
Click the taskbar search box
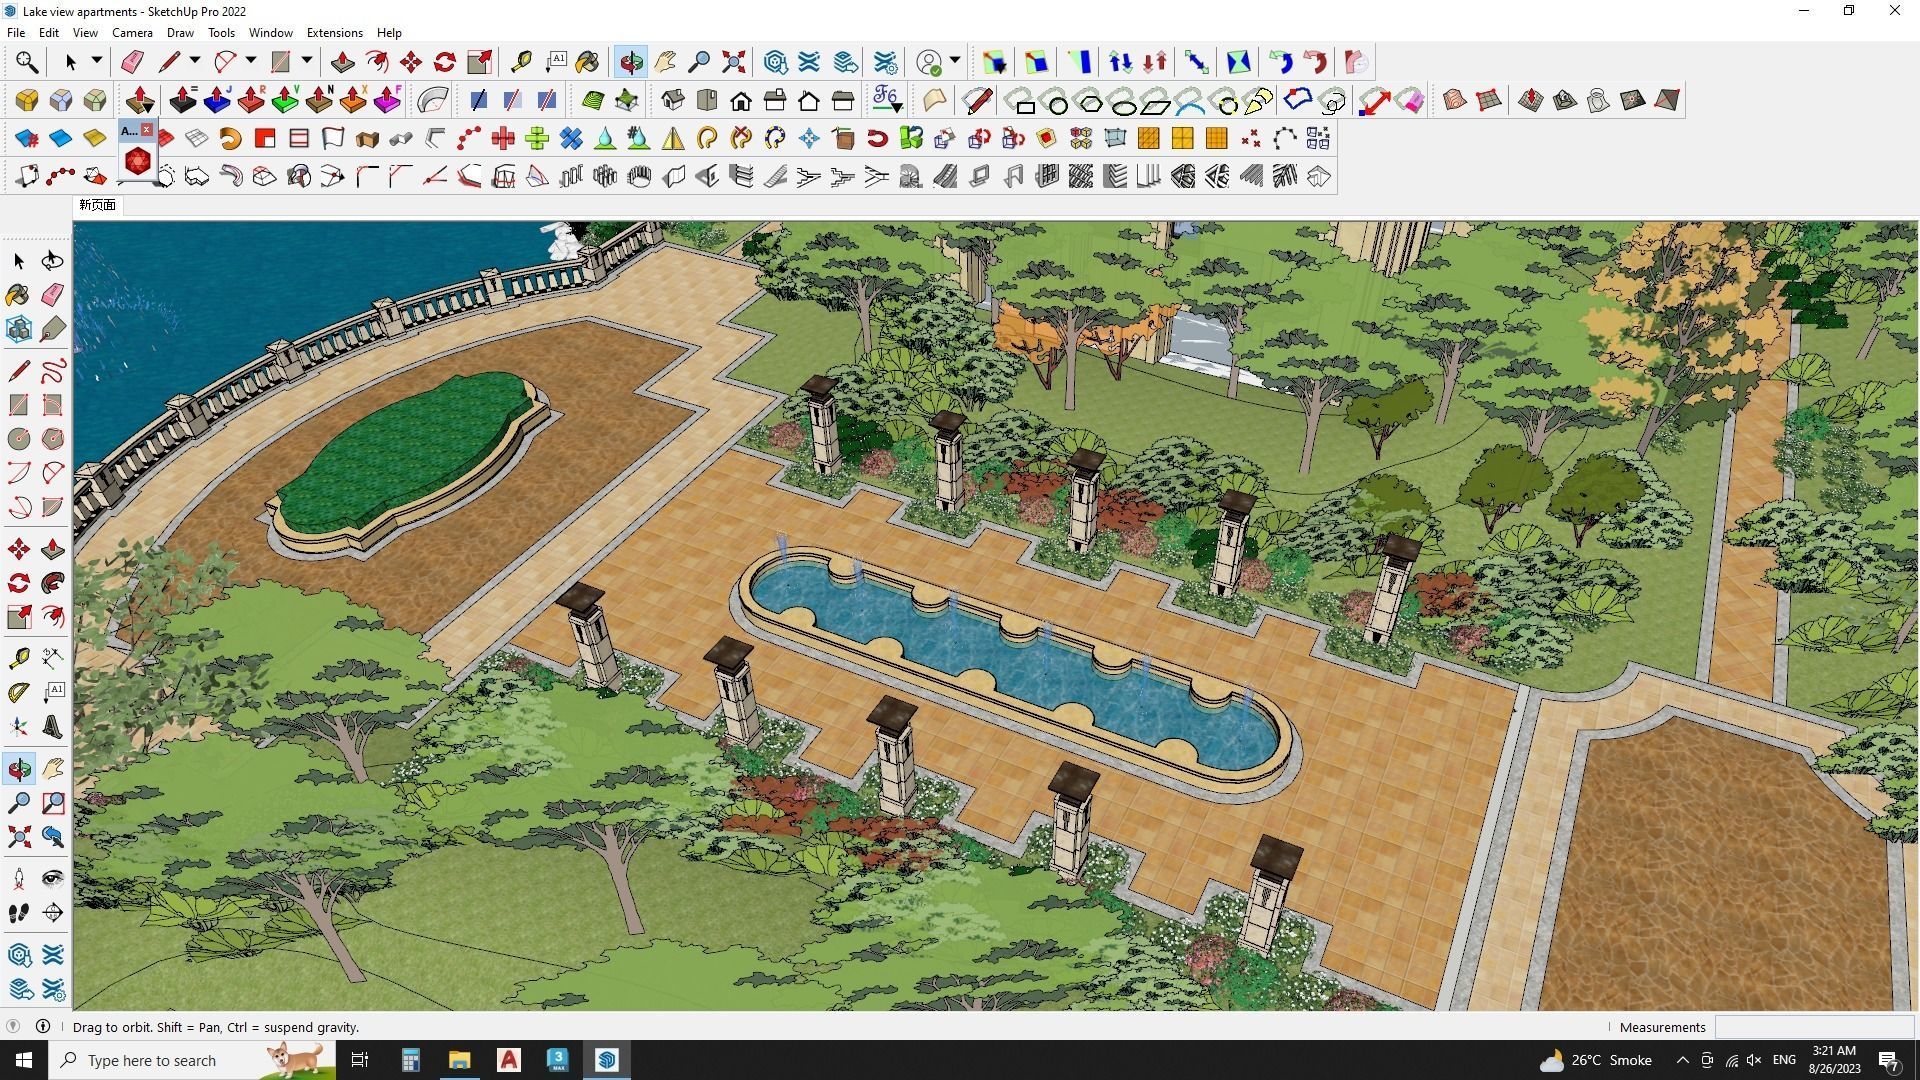tap(193, 1060)
